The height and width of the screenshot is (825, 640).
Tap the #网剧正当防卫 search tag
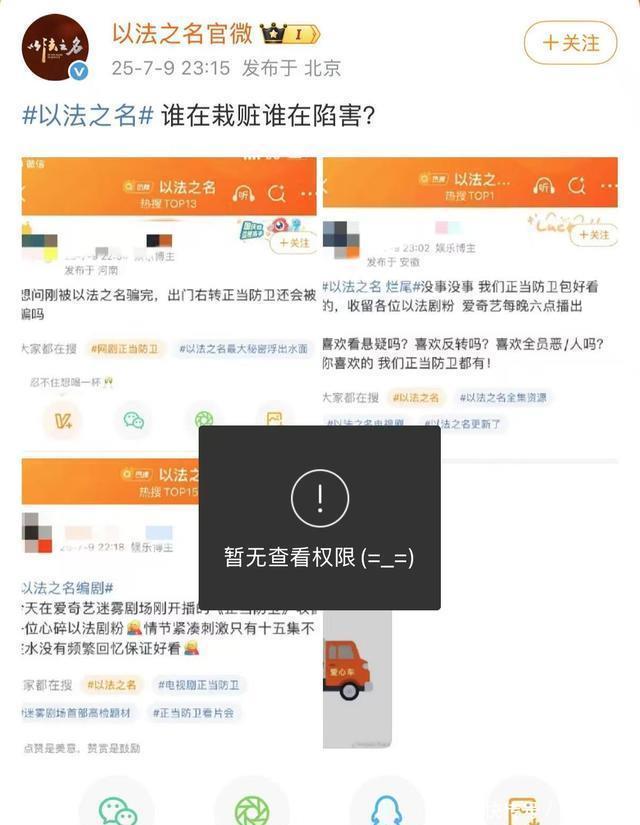(125, 349)
